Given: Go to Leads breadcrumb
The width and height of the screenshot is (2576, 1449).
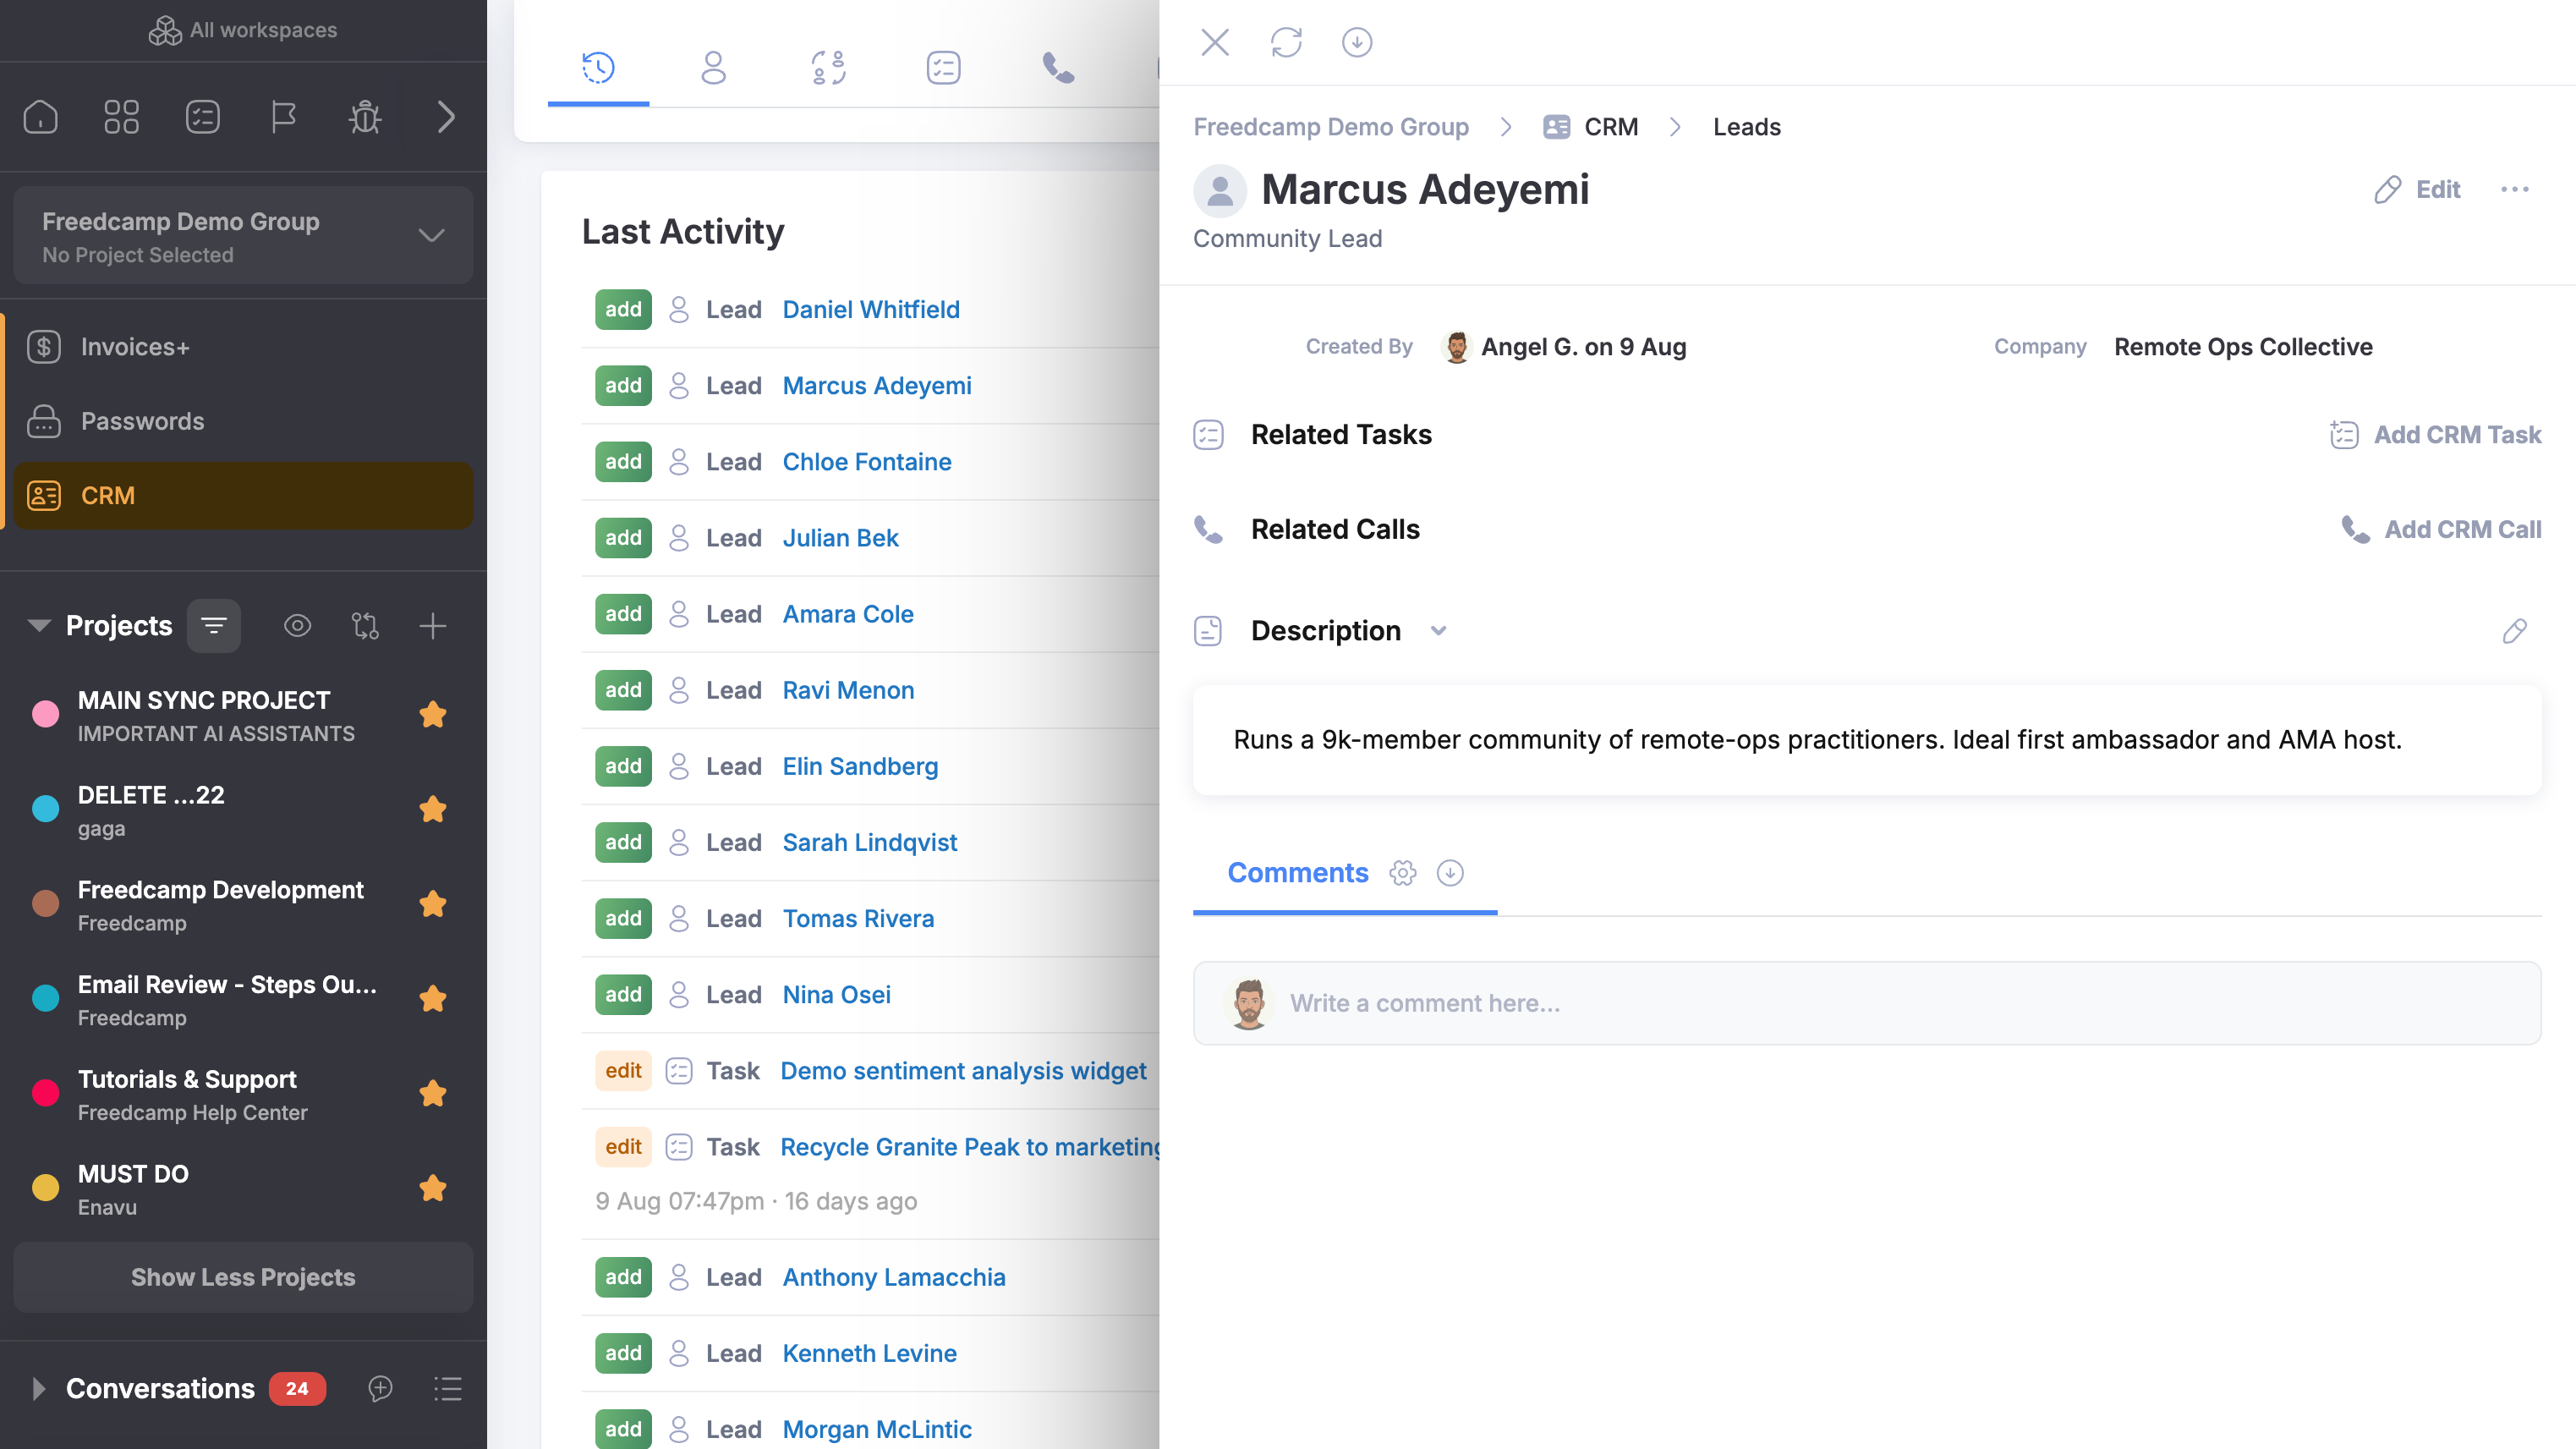Looking at the screenshot, I should coord(1746,127).
